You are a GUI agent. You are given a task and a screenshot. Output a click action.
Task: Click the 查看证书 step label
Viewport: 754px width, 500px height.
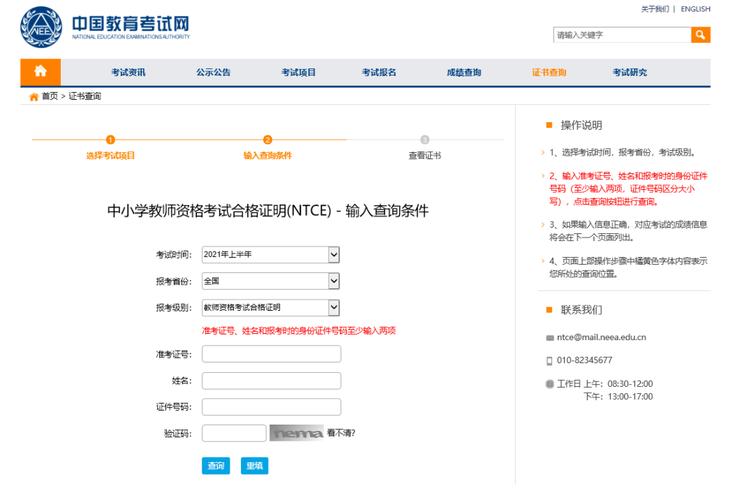[425, 155]
